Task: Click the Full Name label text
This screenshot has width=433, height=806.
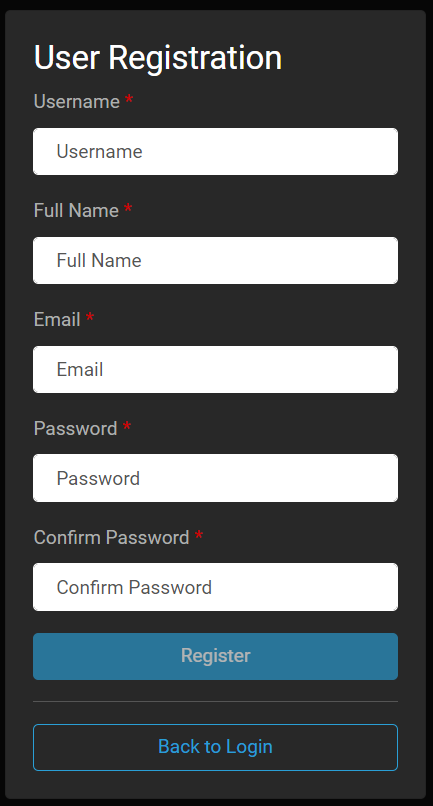Action: [x=76, y=210]
